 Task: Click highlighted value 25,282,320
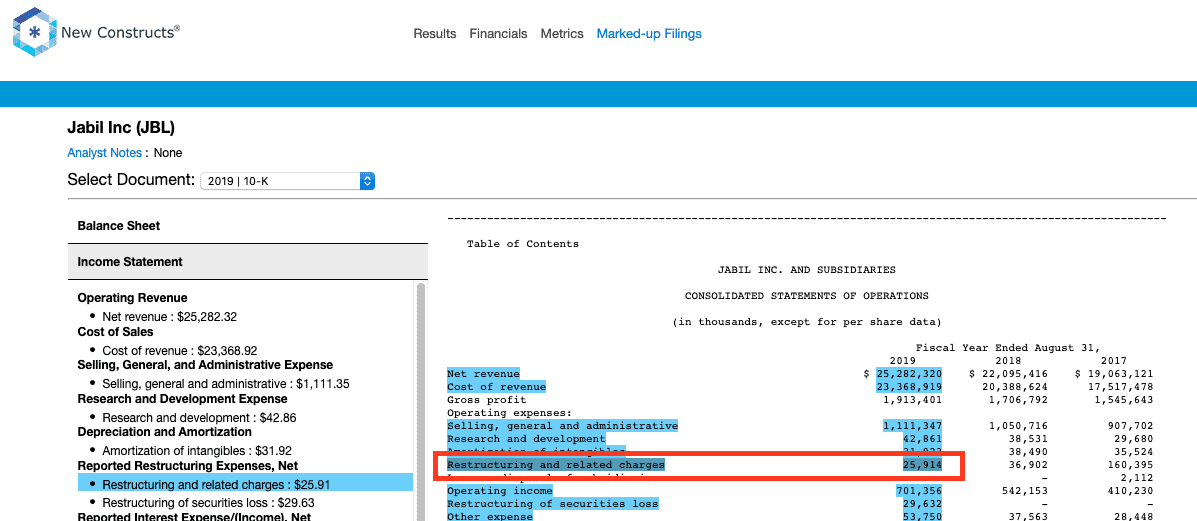pyautogui.click(x=908, y=374)
